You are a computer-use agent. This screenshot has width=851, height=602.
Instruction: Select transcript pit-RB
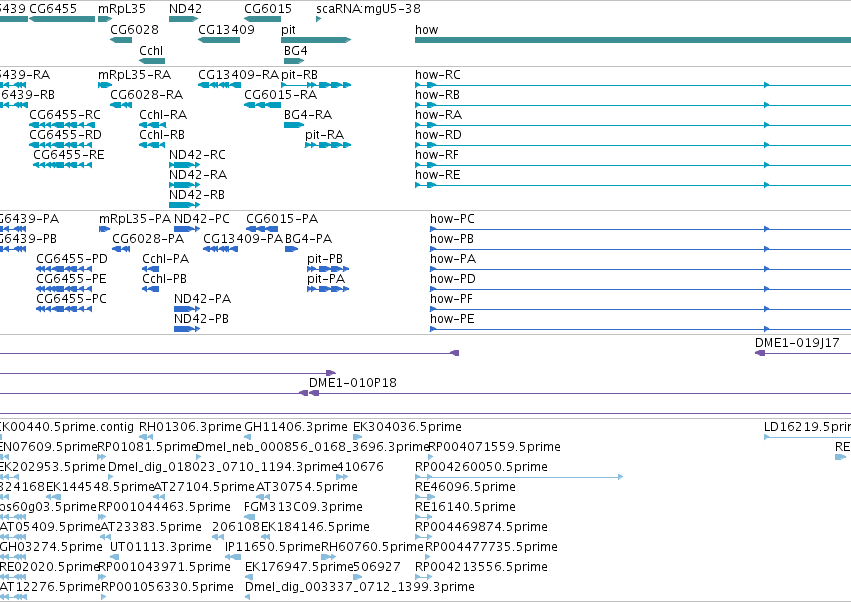tap(300, 74)
